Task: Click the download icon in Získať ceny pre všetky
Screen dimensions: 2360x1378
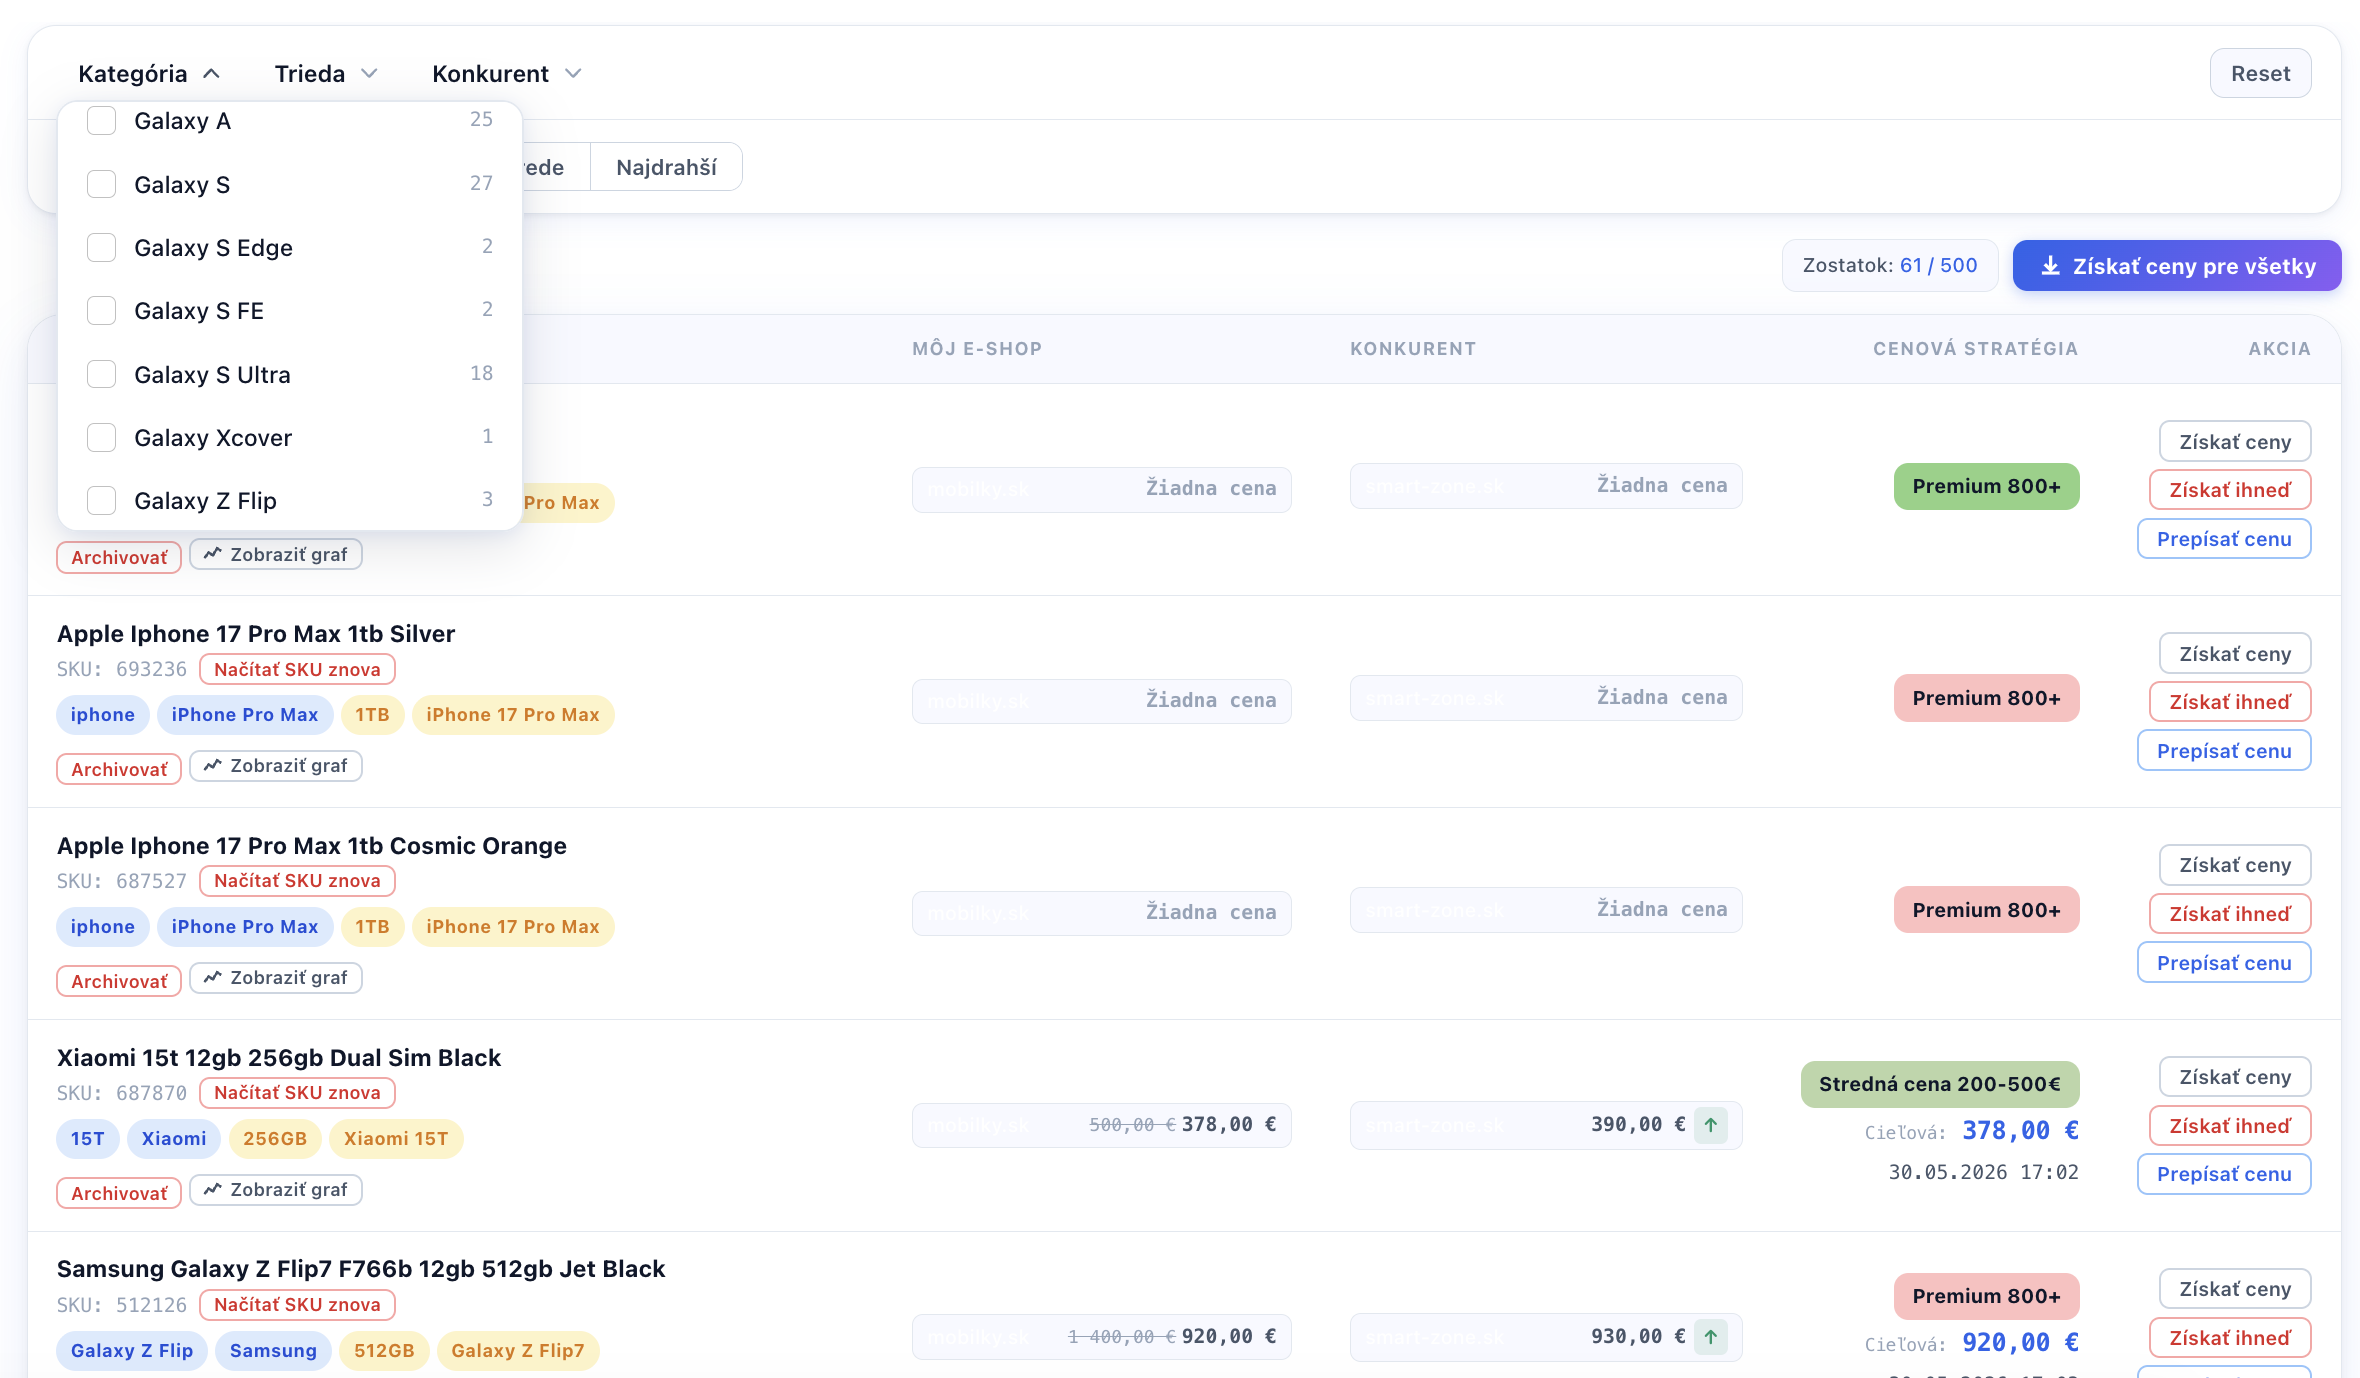Action: click(x=2050, y=266)
